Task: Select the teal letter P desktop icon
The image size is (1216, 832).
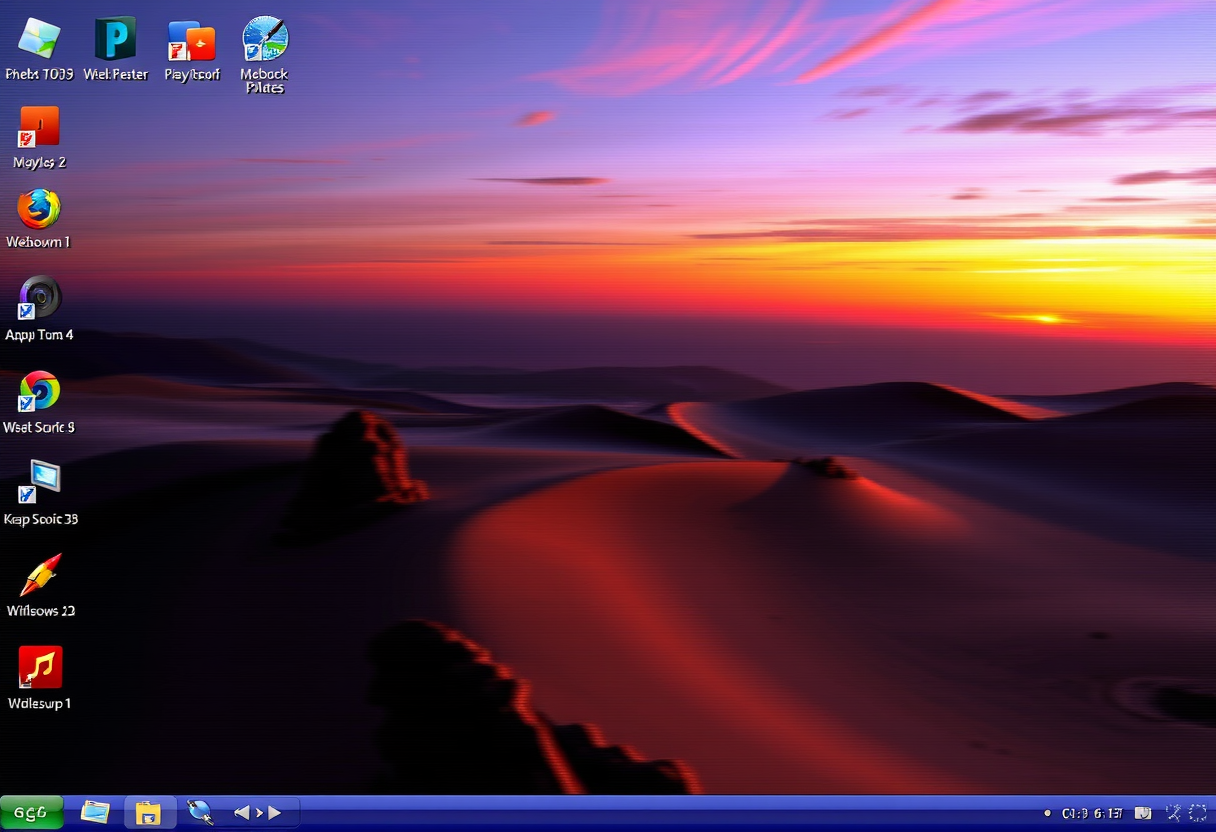Action: pos(115,39)
